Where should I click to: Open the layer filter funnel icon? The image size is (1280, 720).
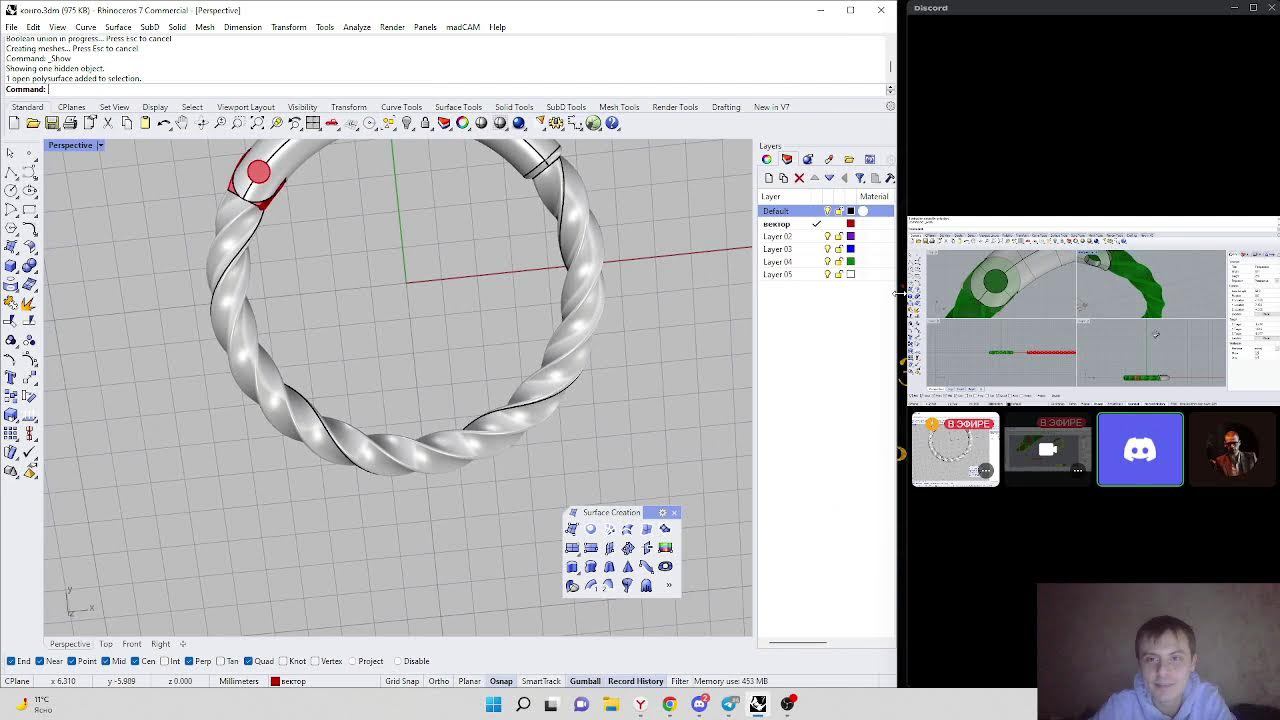[x=859, y=178]
